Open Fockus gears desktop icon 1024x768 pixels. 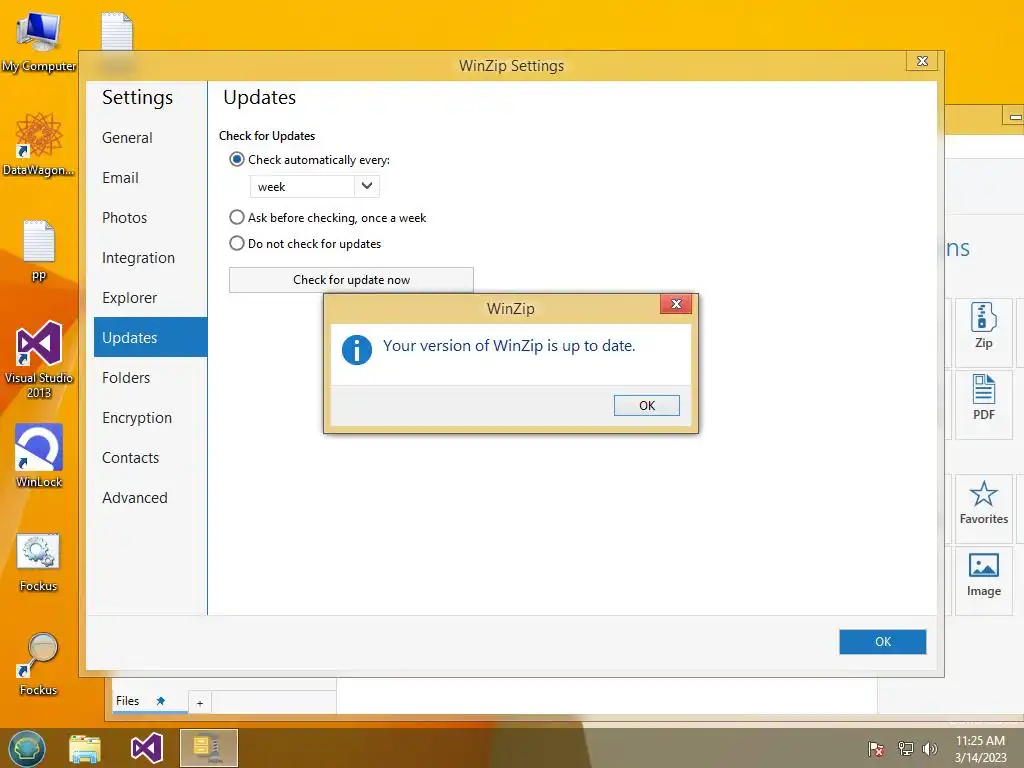pyautogui.click(x=39, y=562)
